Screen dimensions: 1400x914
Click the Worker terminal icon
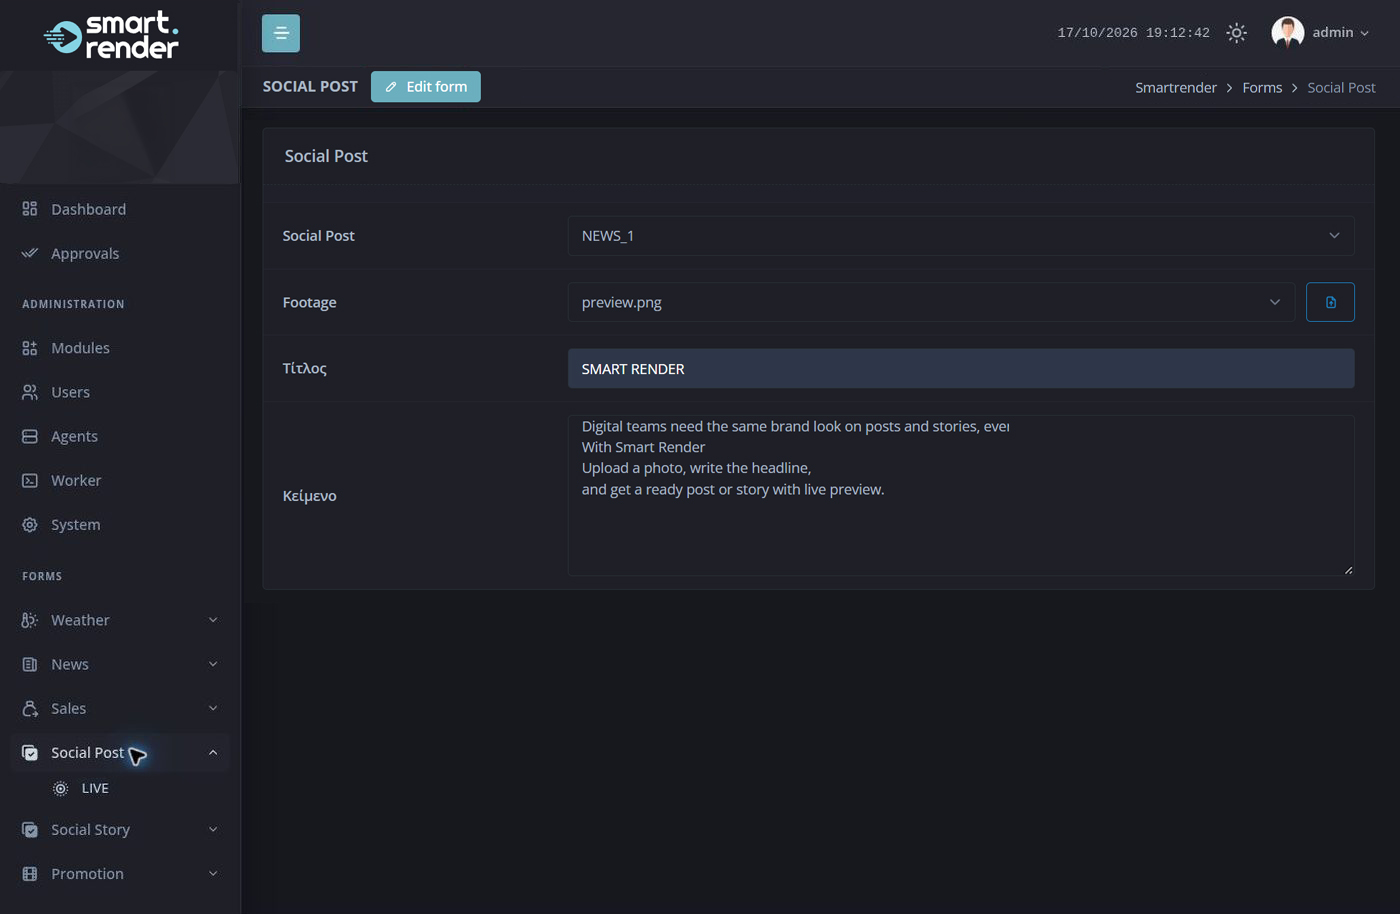click(30, 480)
